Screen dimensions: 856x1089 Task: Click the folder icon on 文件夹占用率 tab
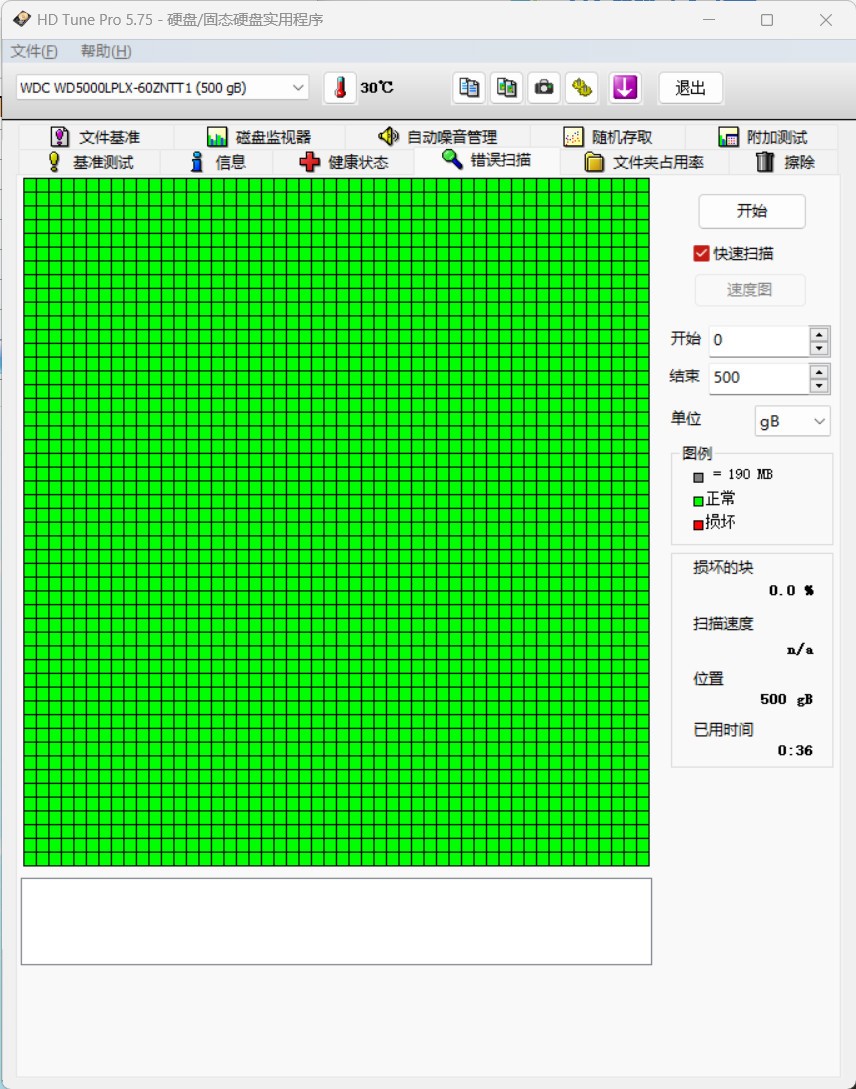pos(594,163)
